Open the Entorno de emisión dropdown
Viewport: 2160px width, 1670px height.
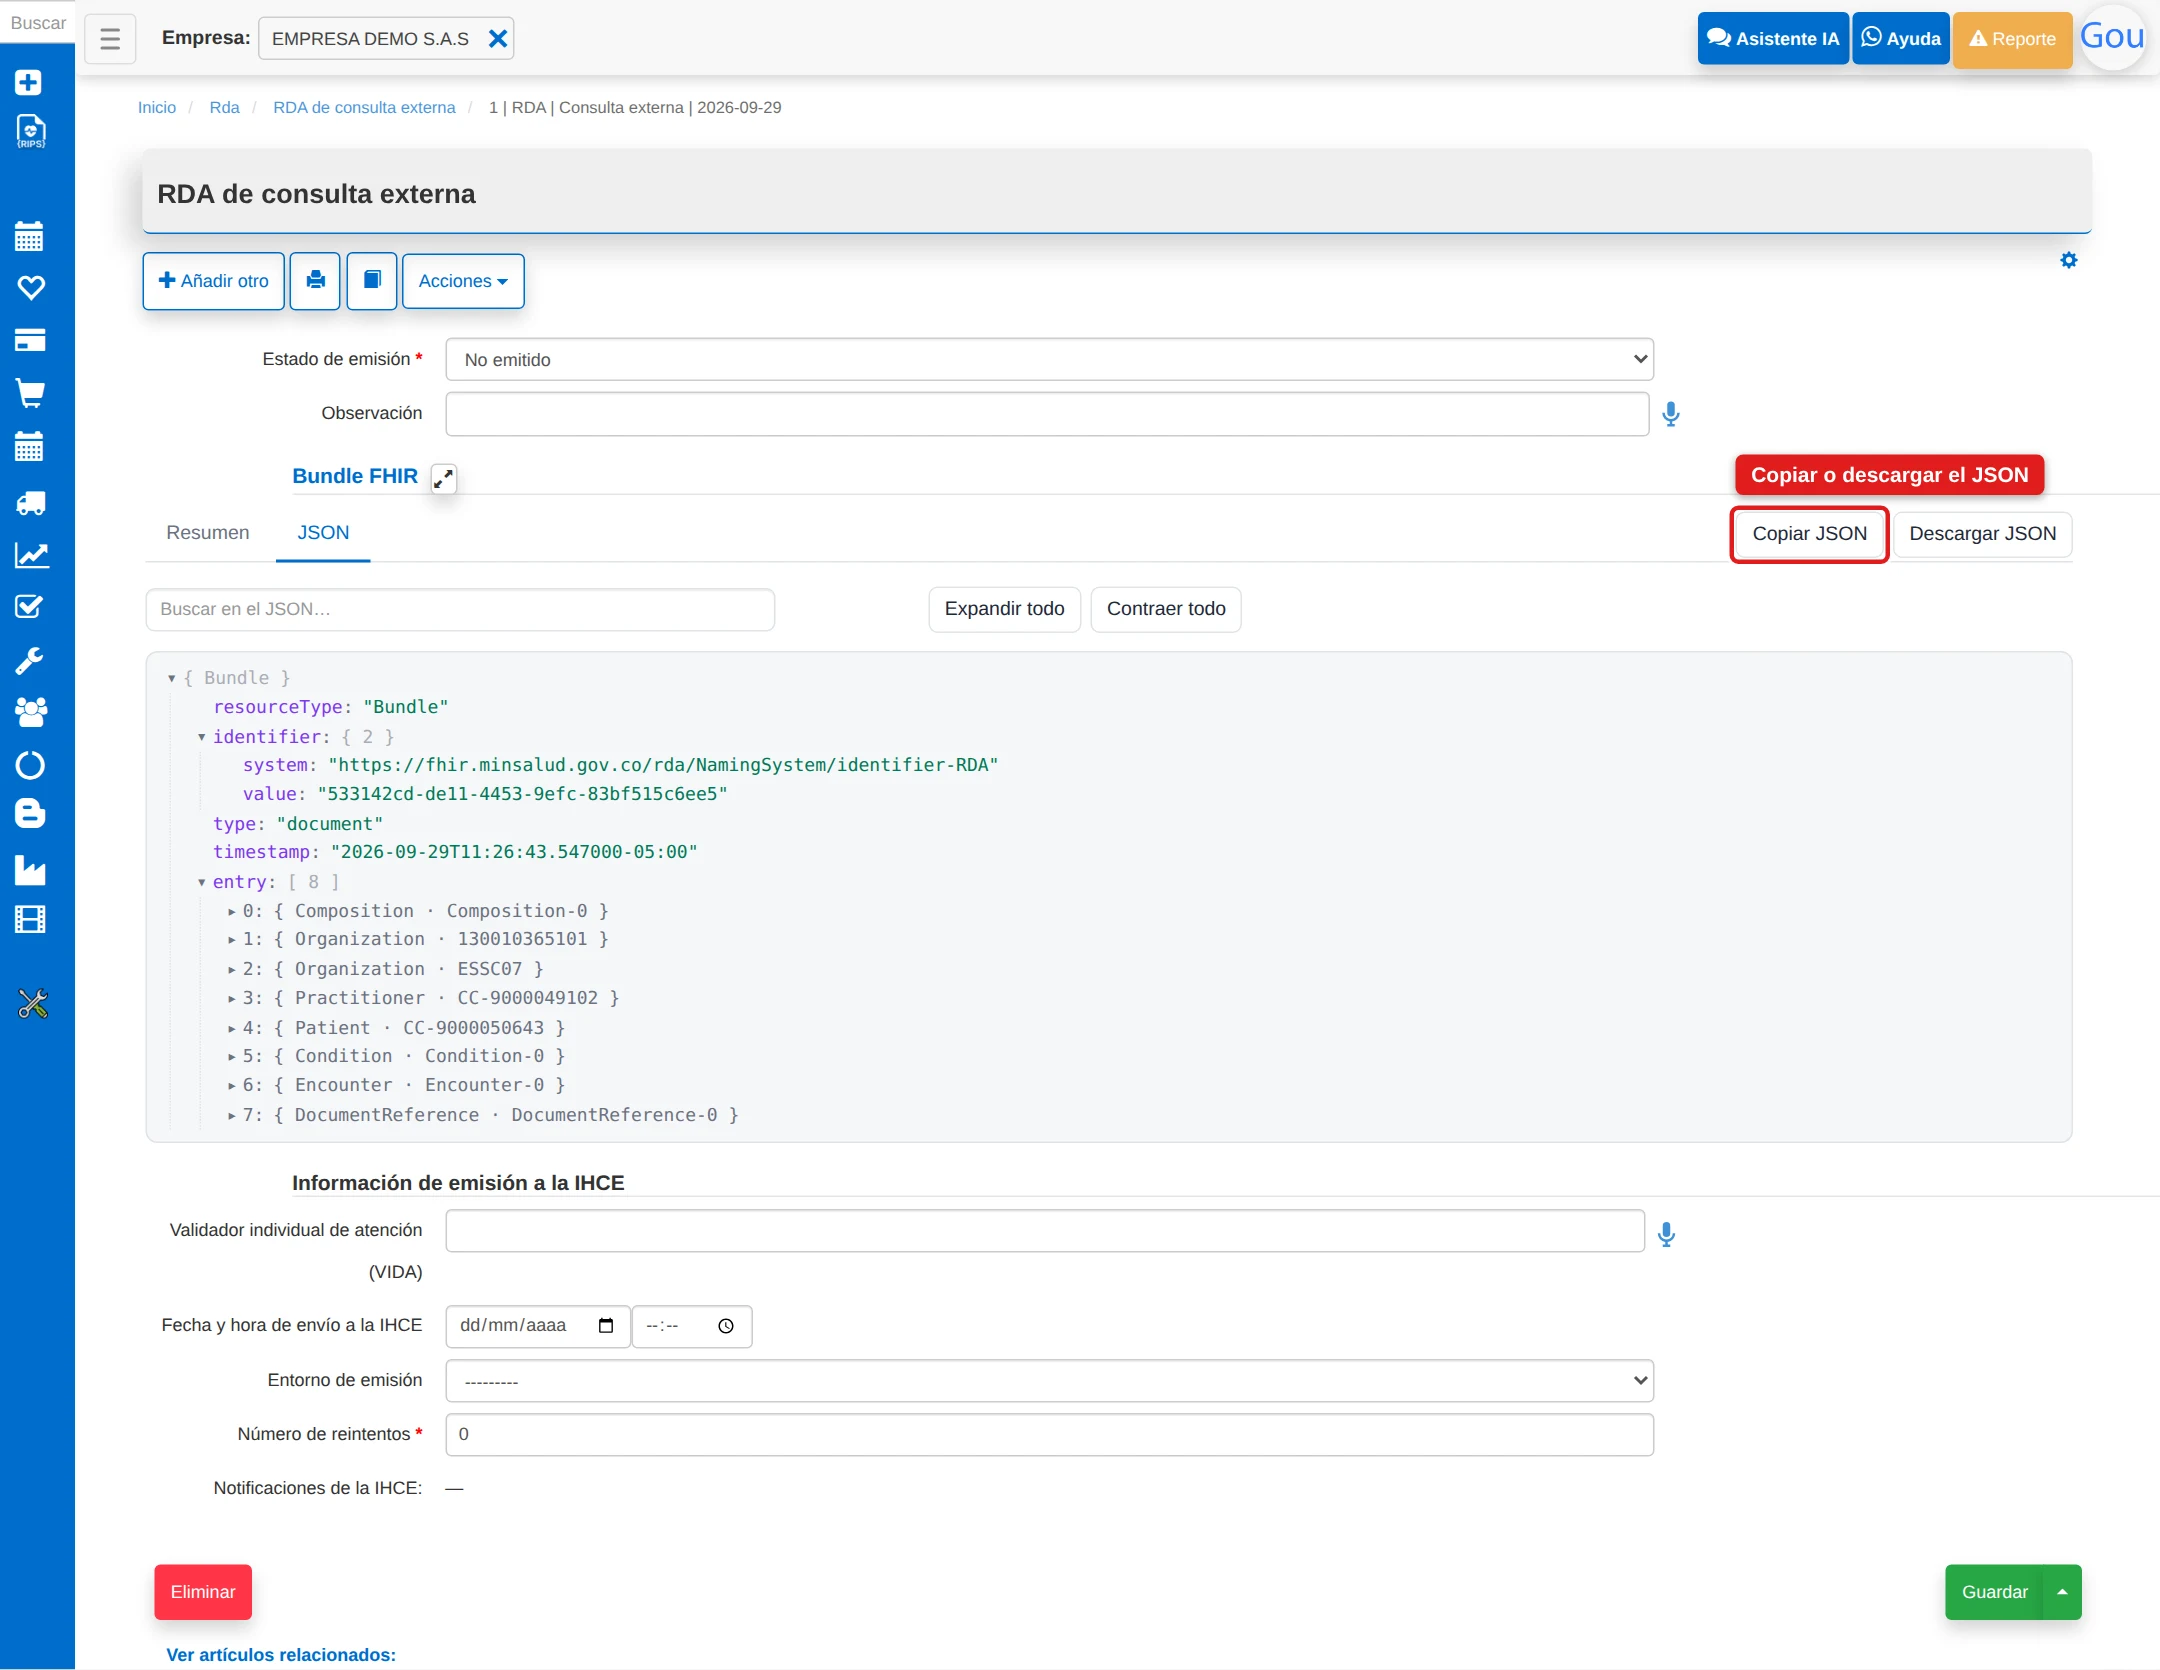[x=1050, y=1381]
